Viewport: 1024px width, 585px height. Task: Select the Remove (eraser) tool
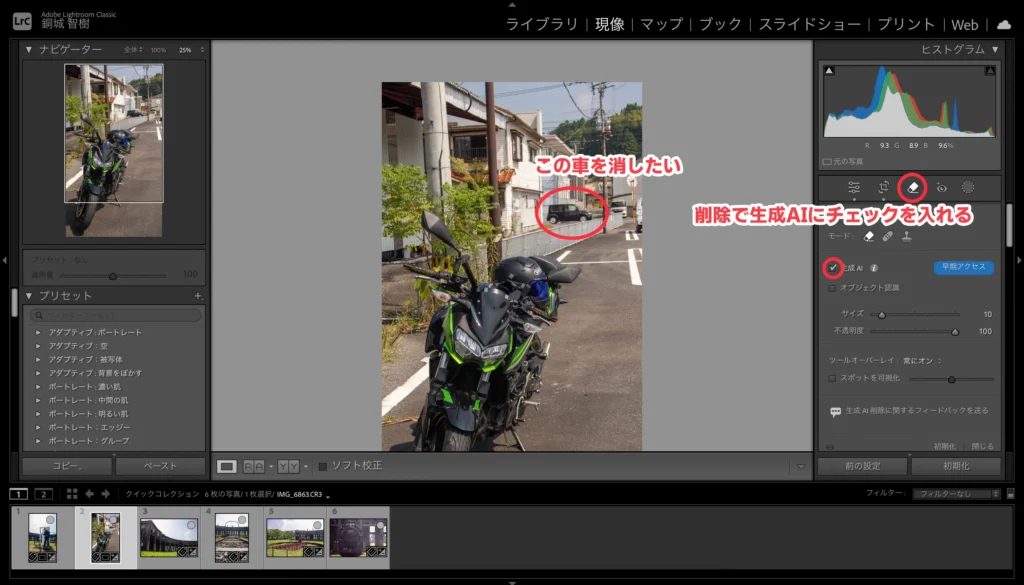tap(912, 187)
